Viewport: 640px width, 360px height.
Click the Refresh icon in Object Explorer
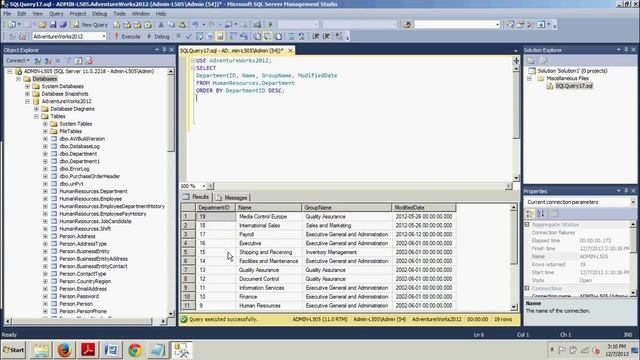[78, 61]
